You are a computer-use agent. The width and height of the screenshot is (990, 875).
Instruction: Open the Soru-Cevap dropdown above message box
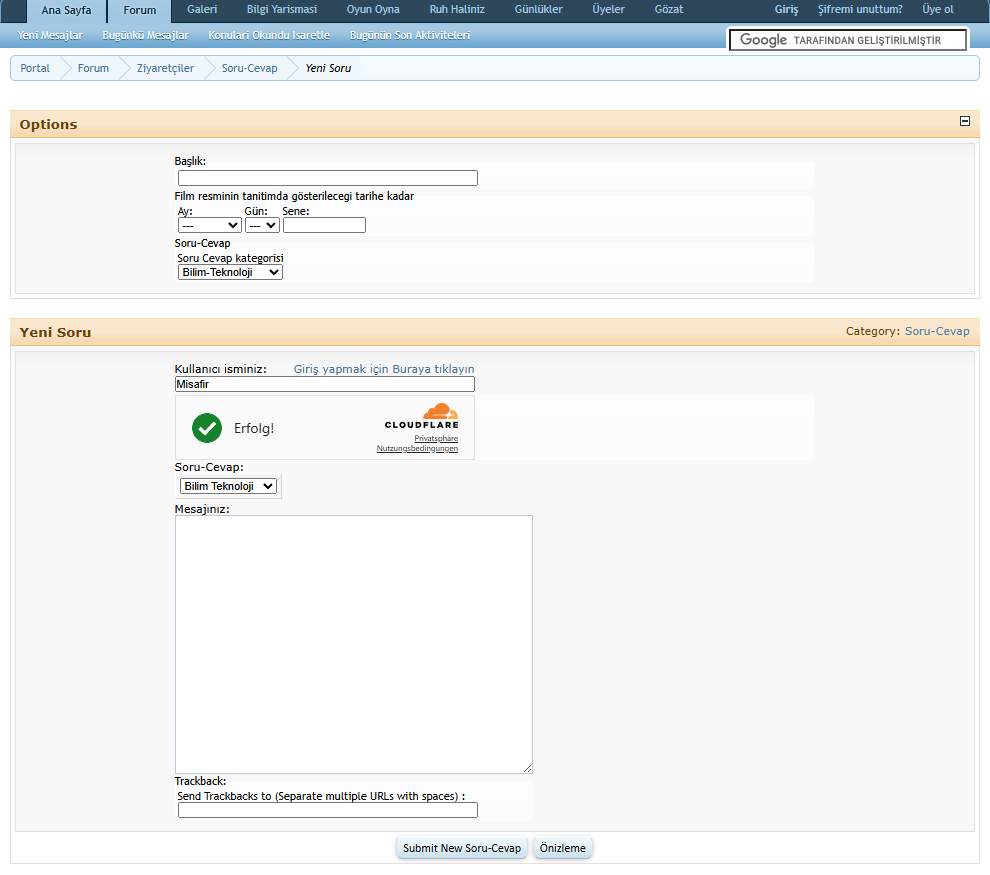pos(228,486)
